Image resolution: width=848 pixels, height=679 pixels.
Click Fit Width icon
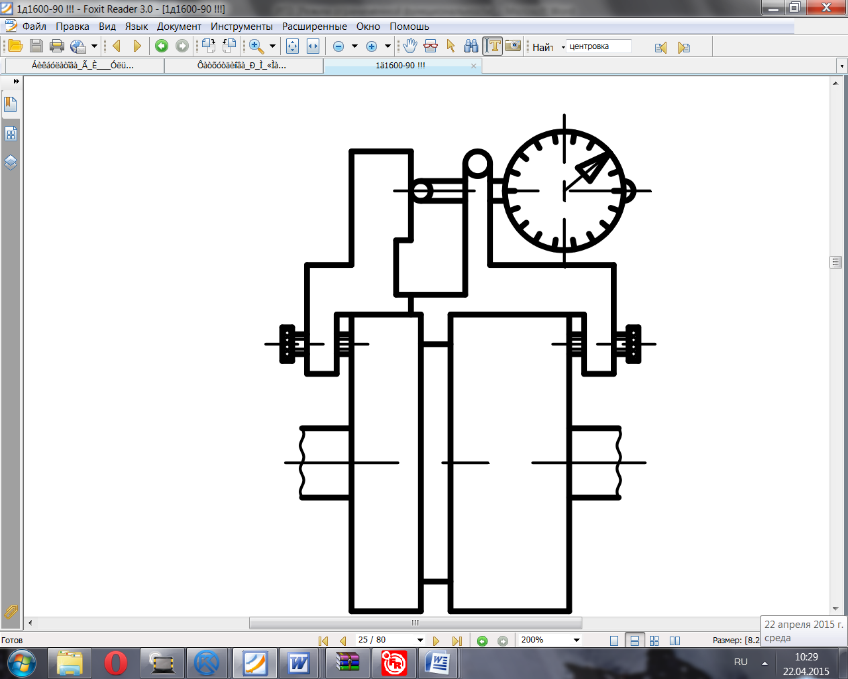(x=313, y=46)
